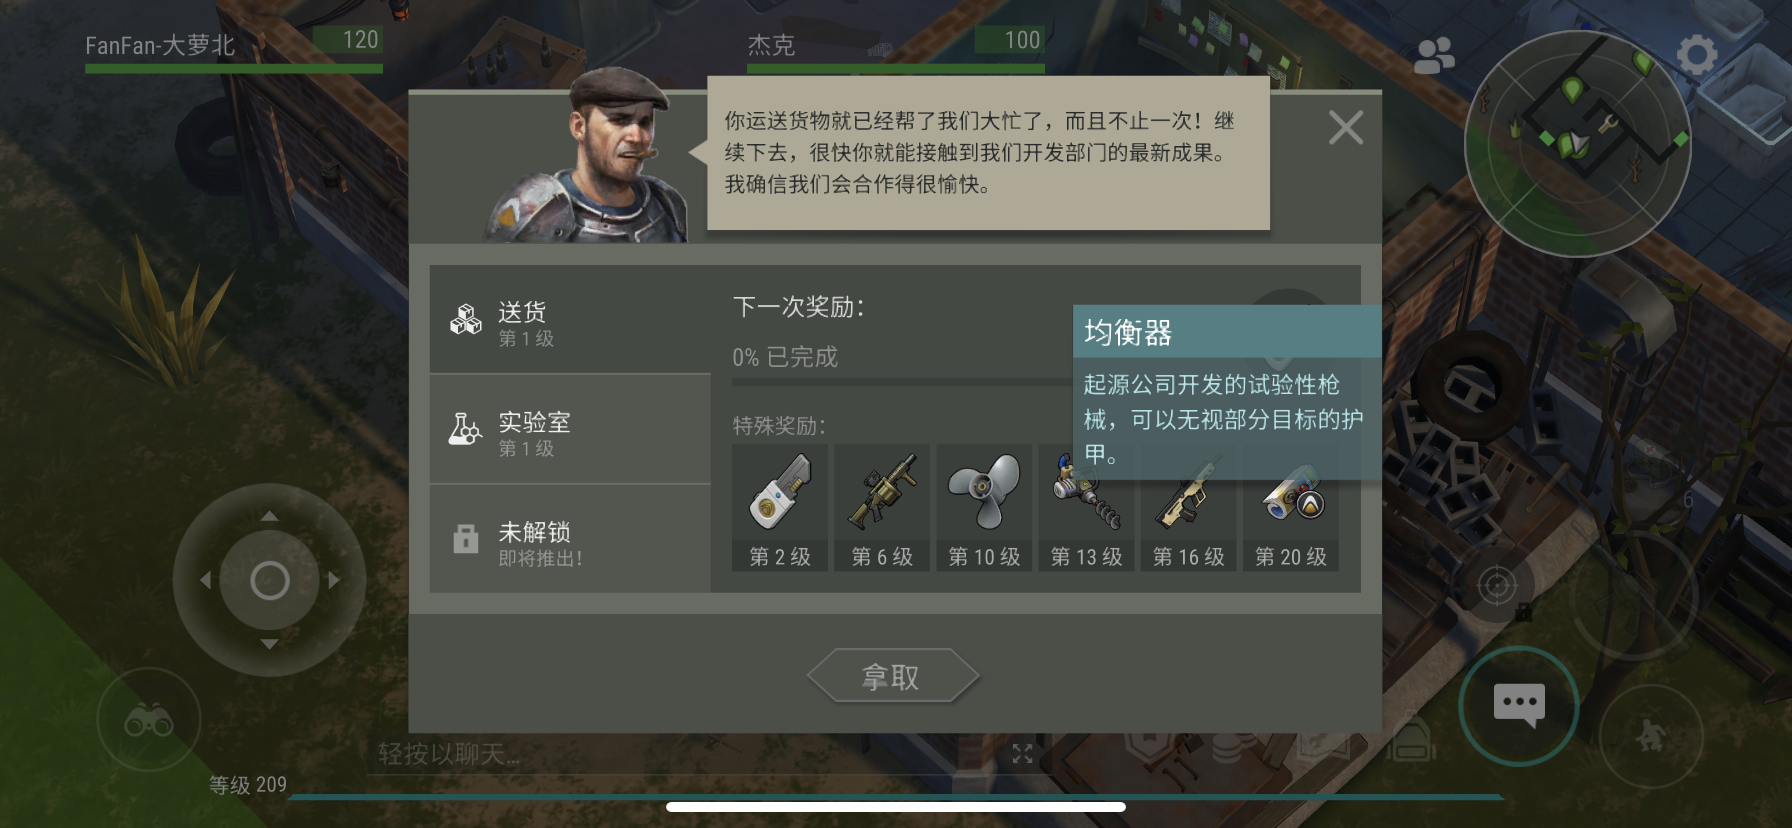Tap the crosshair auto-aim icon

coord(1497,585)
